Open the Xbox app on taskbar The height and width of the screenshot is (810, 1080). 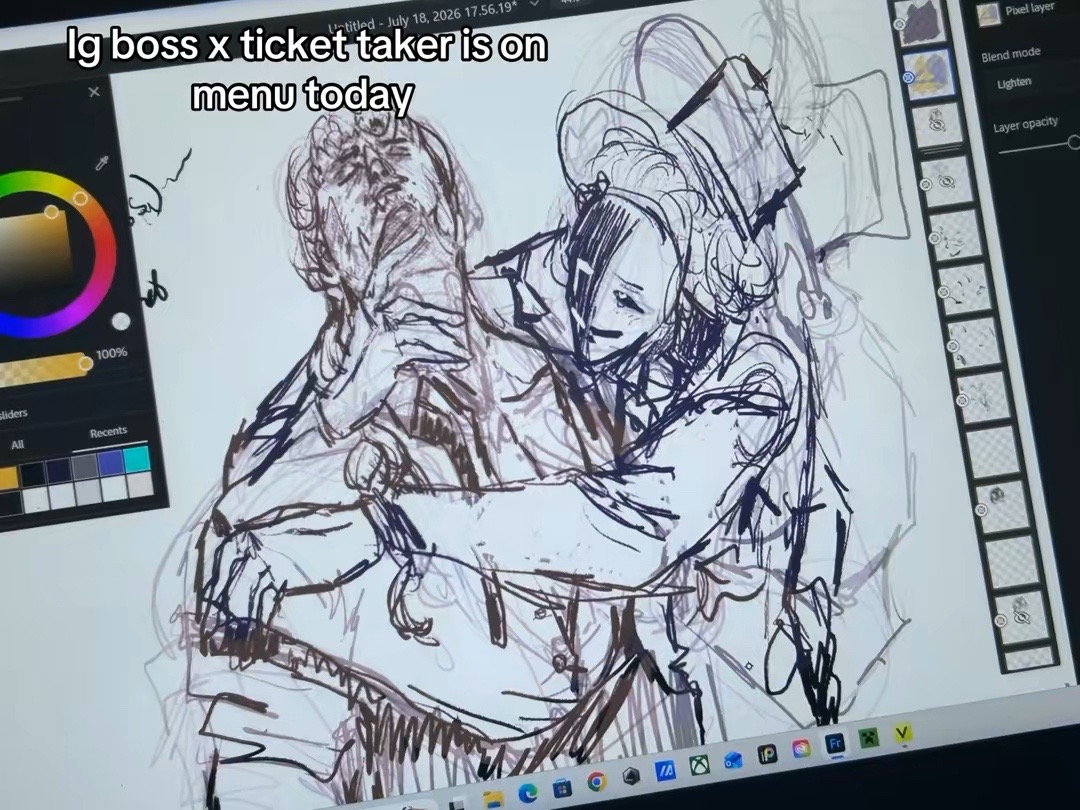point(700,763)
